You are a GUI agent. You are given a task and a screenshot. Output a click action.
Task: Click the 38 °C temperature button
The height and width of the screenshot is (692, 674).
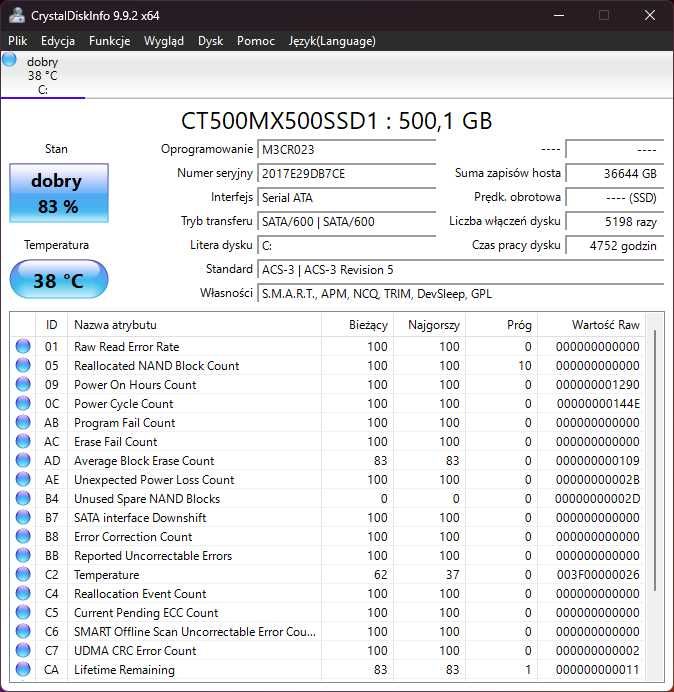(x=59, y=280)
